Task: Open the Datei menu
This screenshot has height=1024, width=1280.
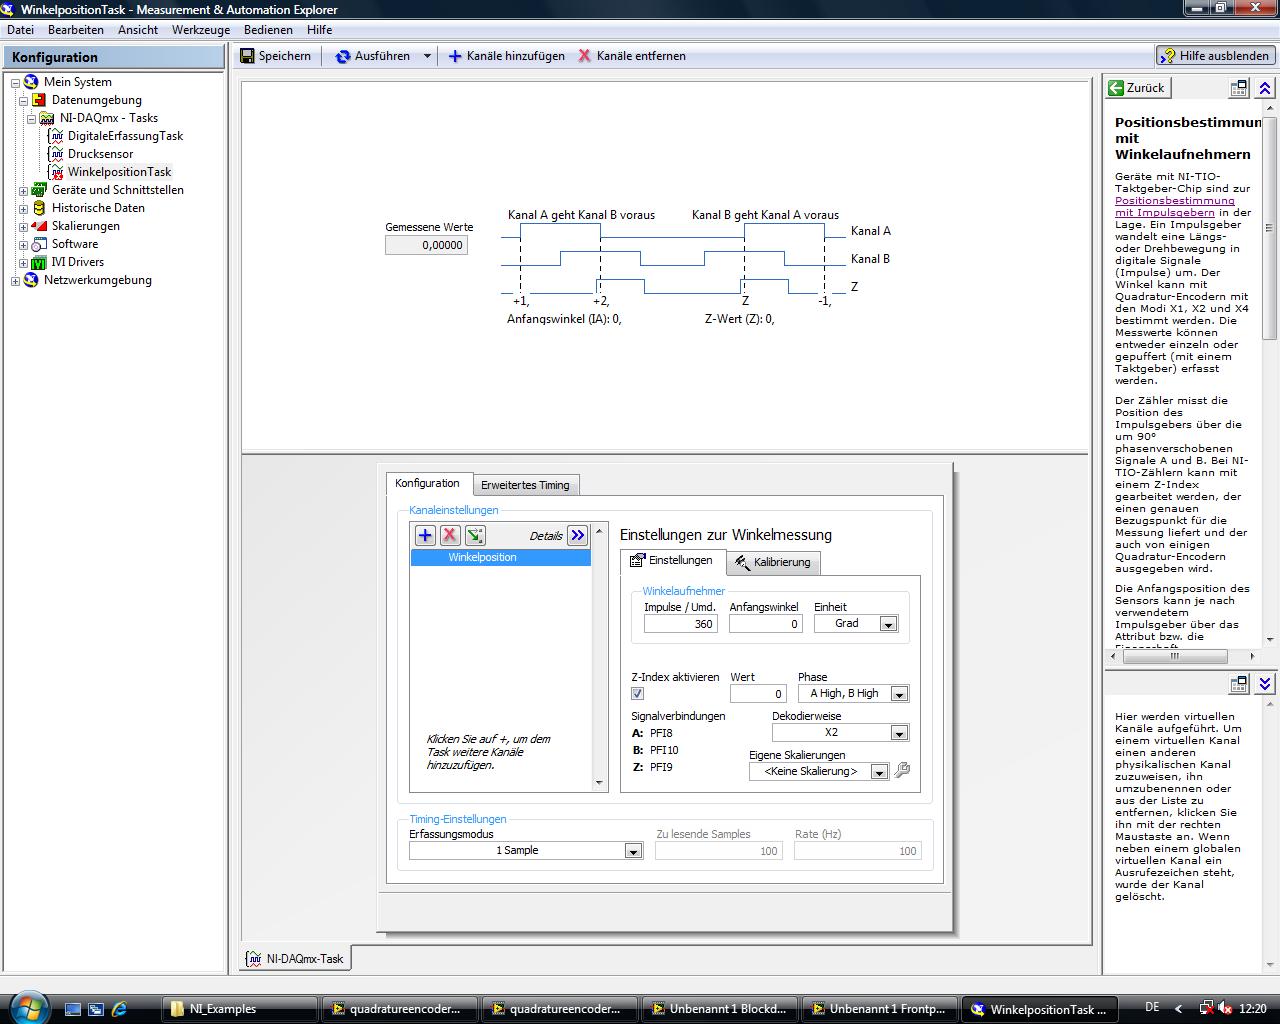Action: 20,30
